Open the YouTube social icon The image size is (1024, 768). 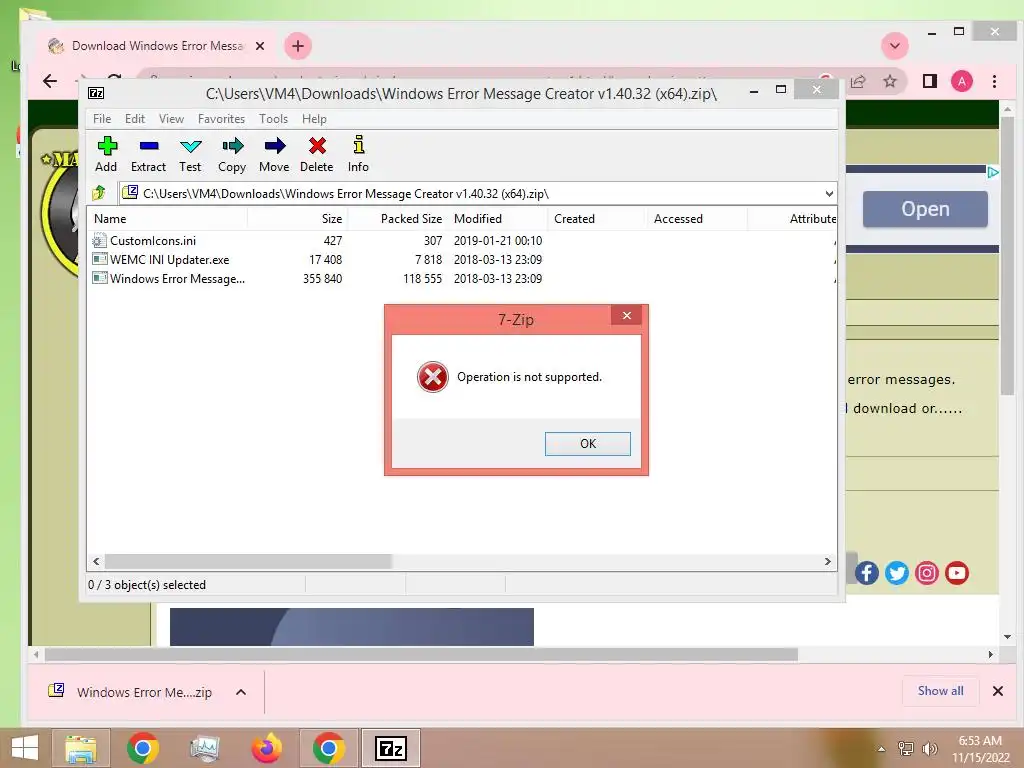click(x=957, y=573)
